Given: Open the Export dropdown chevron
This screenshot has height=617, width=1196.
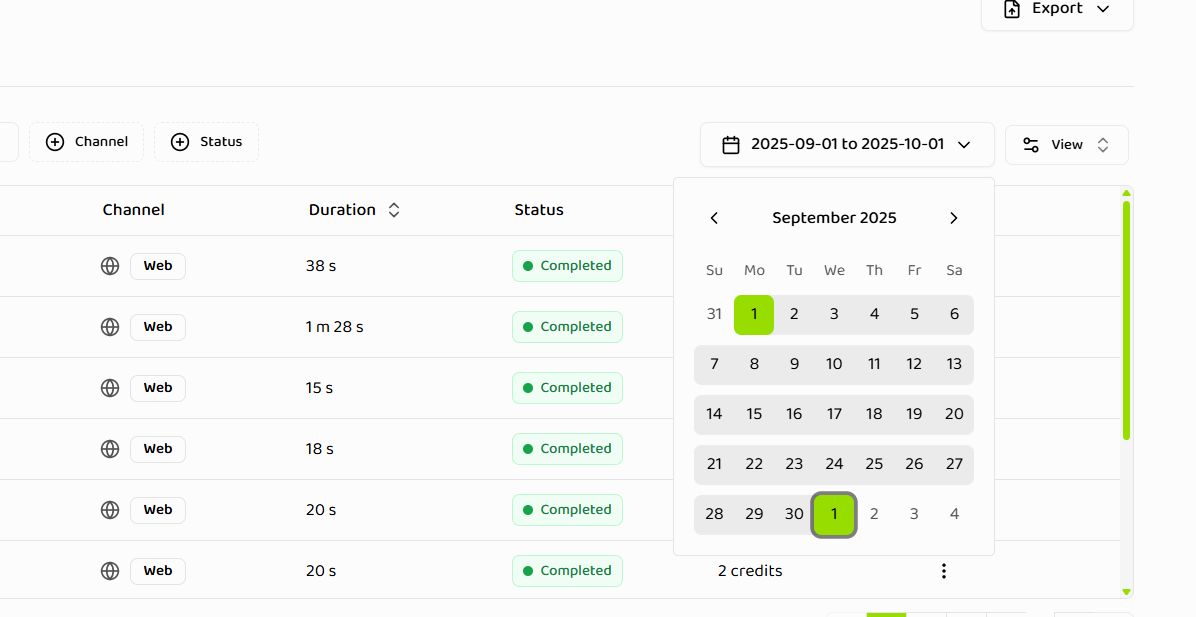Looking at the screenshot, I should click(x=1103, y=8).
